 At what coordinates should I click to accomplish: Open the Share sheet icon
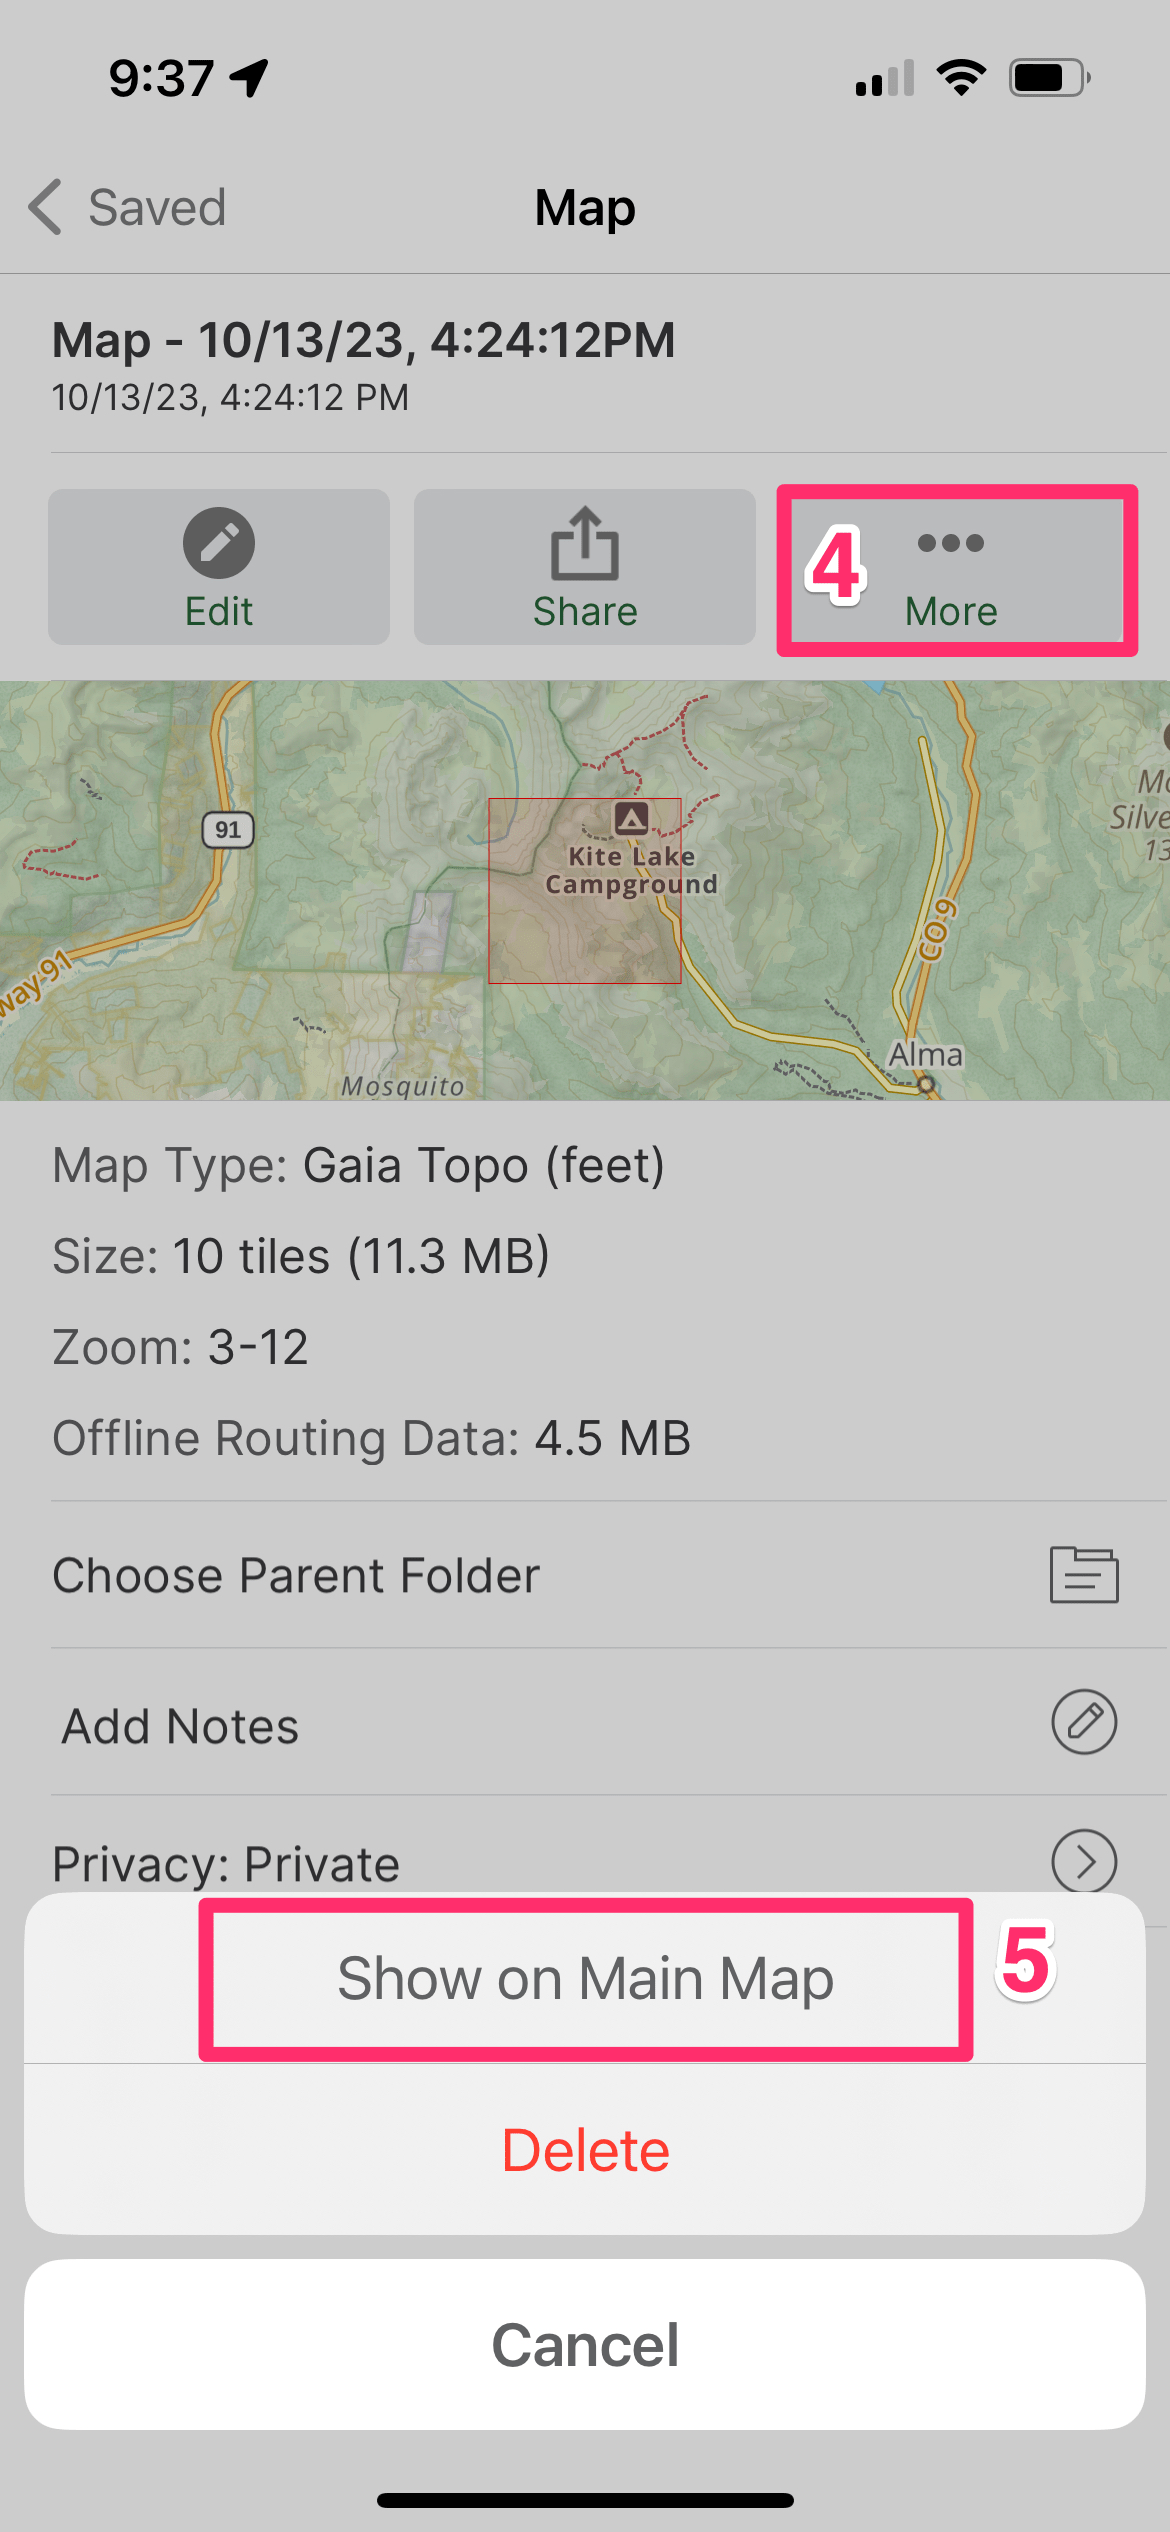pos(584,544)
